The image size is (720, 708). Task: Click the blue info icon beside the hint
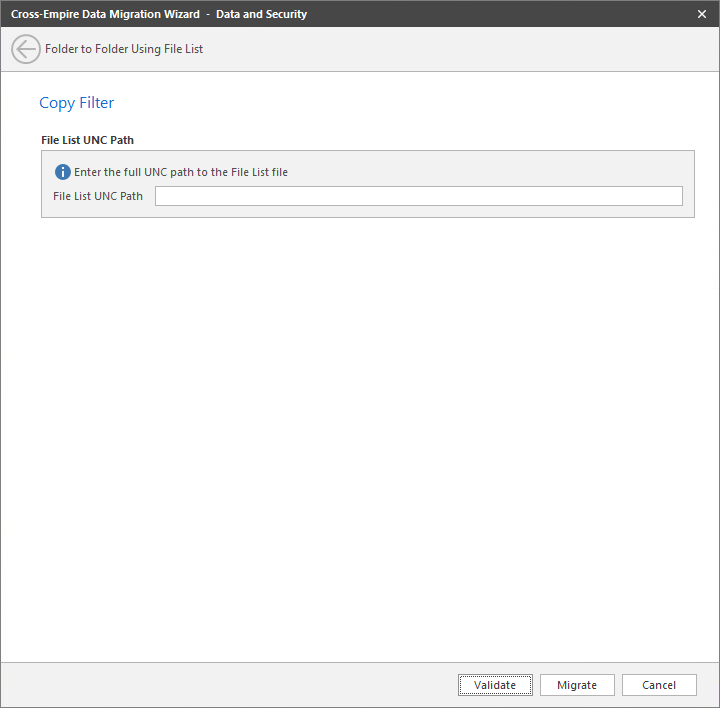click(x=62, y=172)
